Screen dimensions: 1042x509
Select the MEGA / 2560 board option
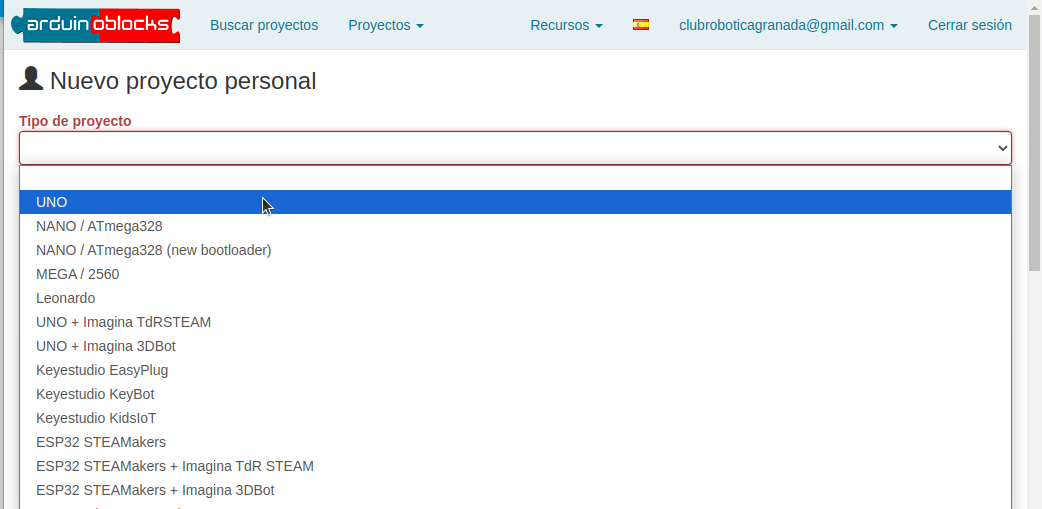[x=78, y=274]
